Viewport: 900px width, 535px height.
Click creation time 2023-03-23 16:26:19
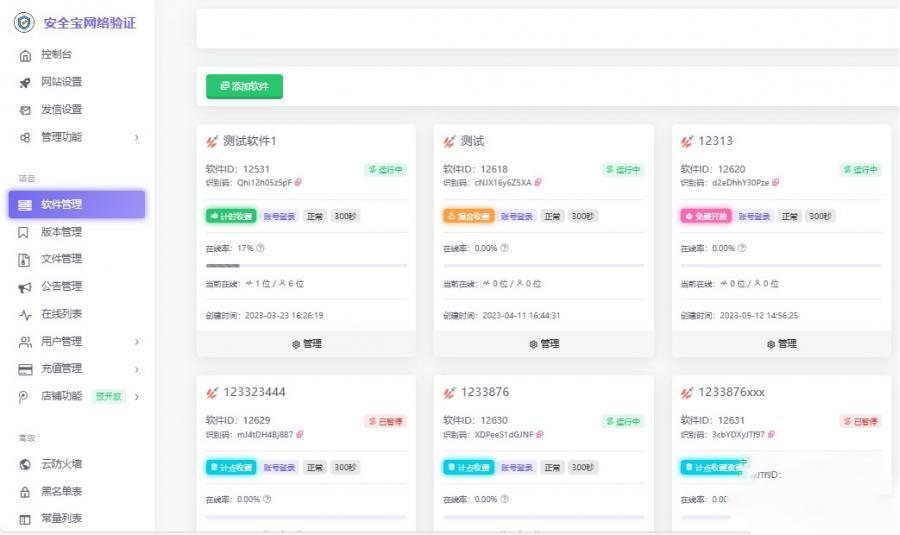click(284, 316)
